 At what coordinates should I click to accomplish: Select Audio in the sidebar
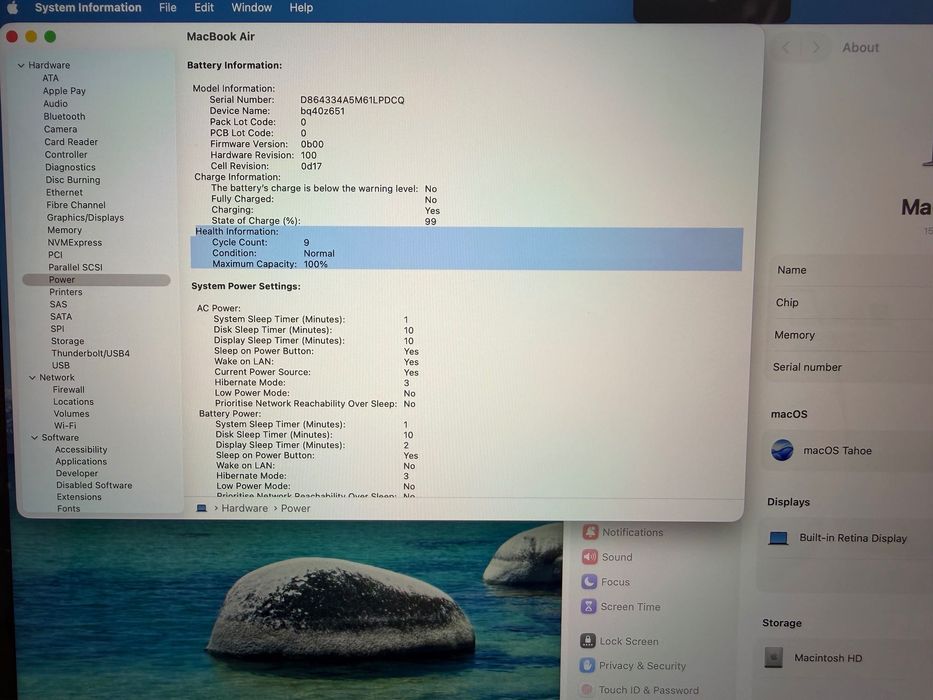pos(55,104)
